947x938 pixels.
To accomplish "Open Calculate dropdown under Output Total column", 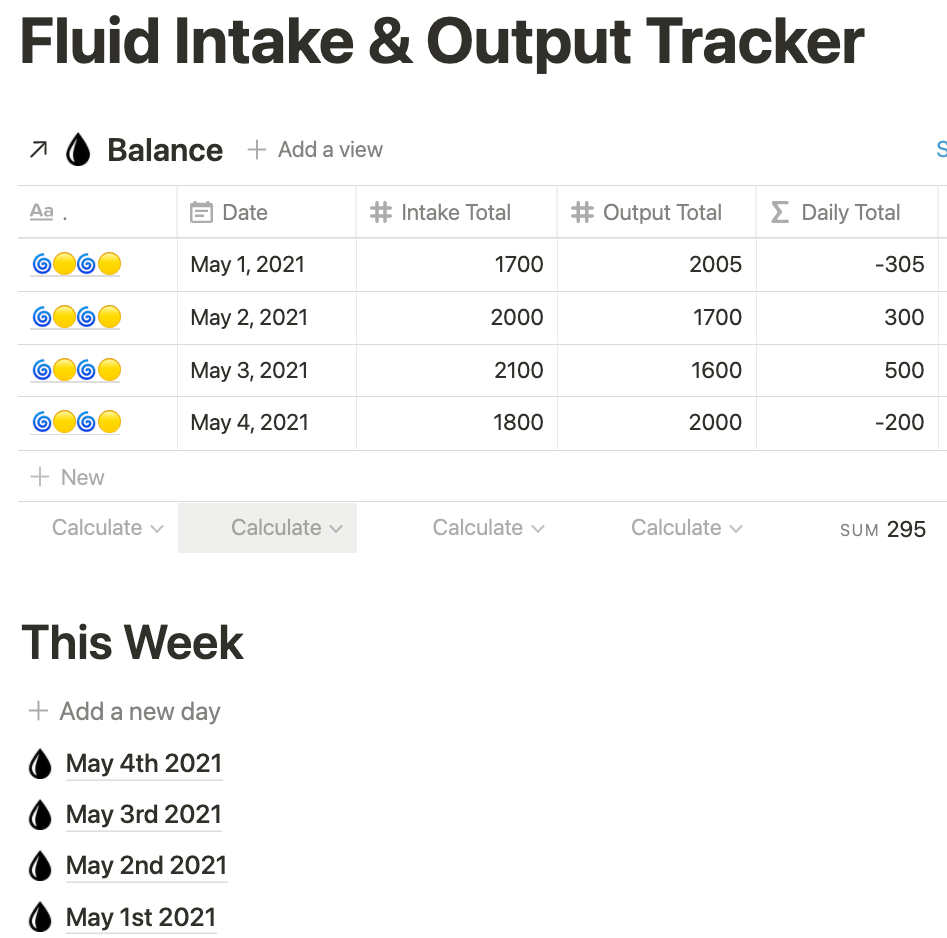I will coord(686,528).
